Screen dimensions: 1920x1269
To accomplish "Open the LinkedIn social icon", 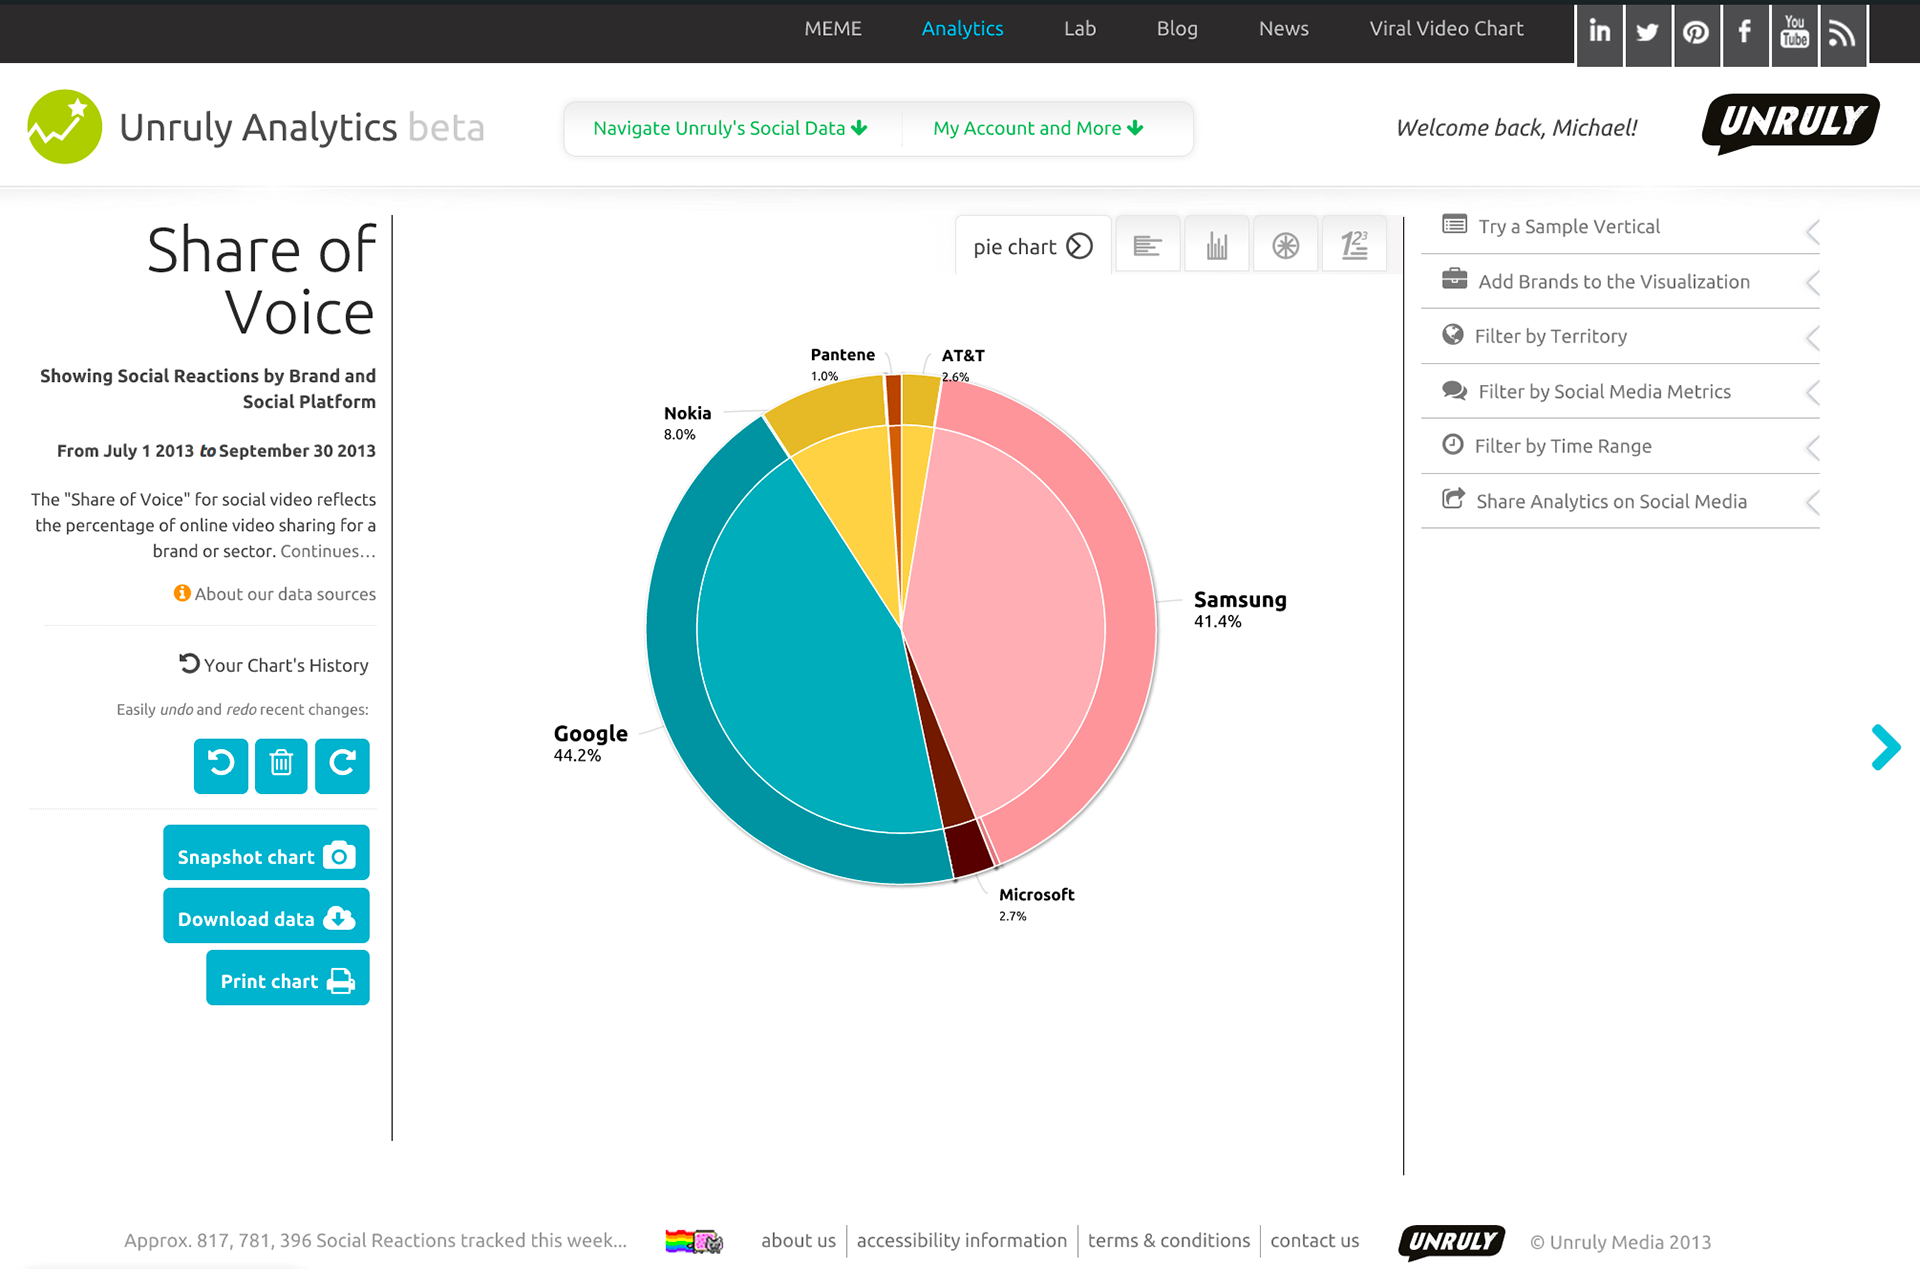I will (1599, 33).
